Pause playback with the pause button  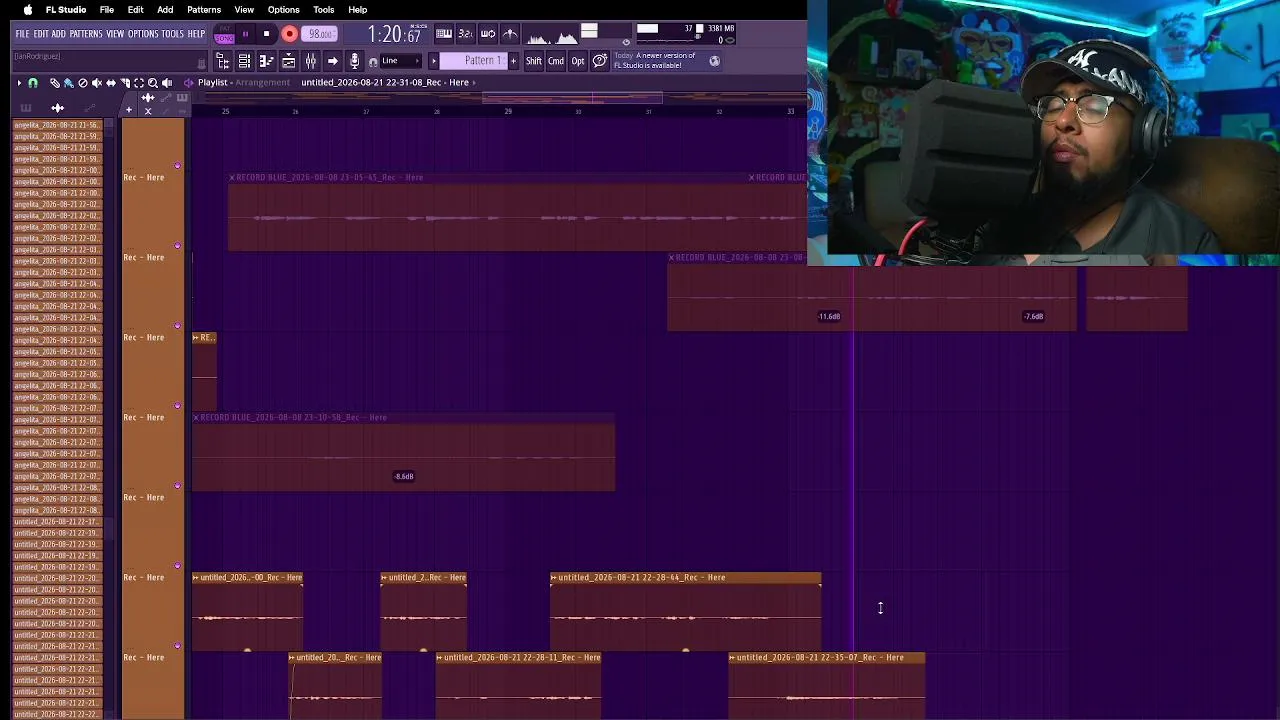pyautogui.click(x=245, y=34)
